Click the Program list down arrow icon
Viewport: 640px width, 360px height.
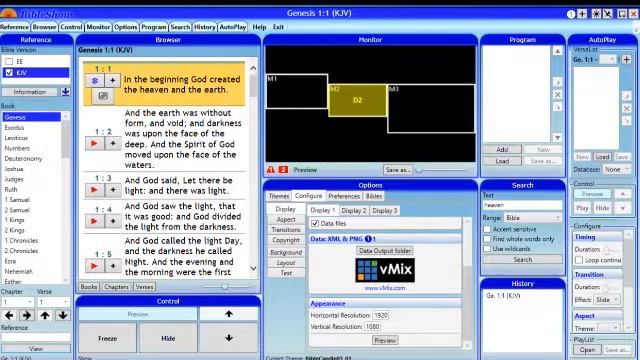(558, 138)
